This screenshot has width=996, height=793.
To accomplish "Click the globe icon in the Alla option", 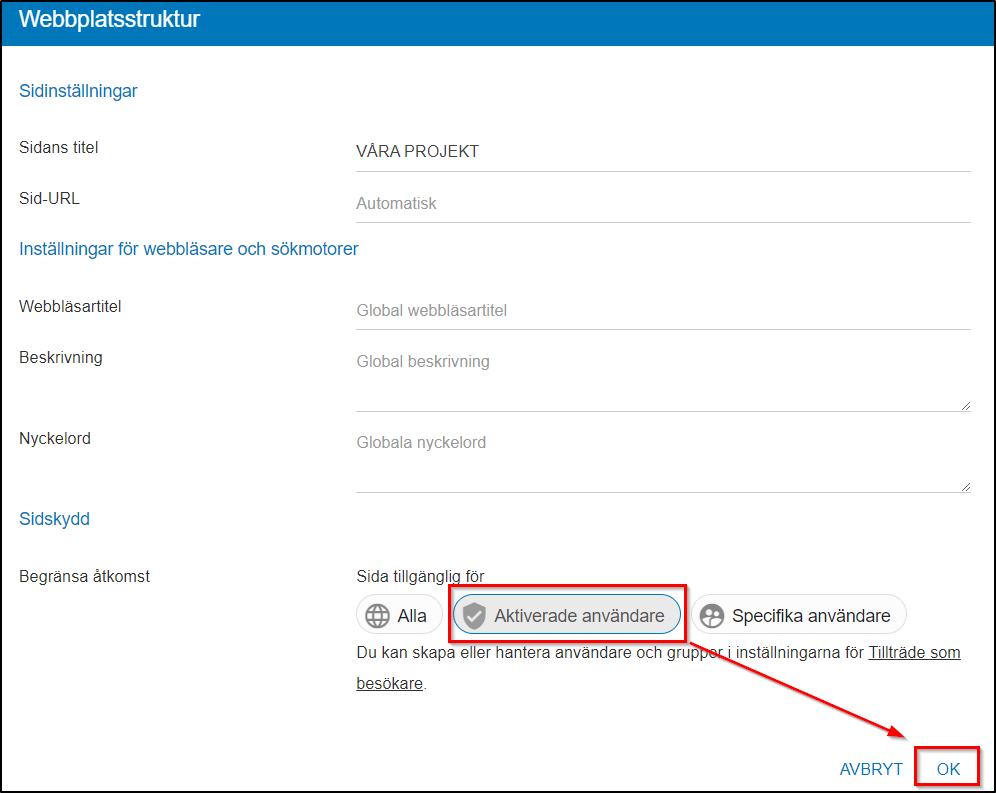I will click(378, 616).
